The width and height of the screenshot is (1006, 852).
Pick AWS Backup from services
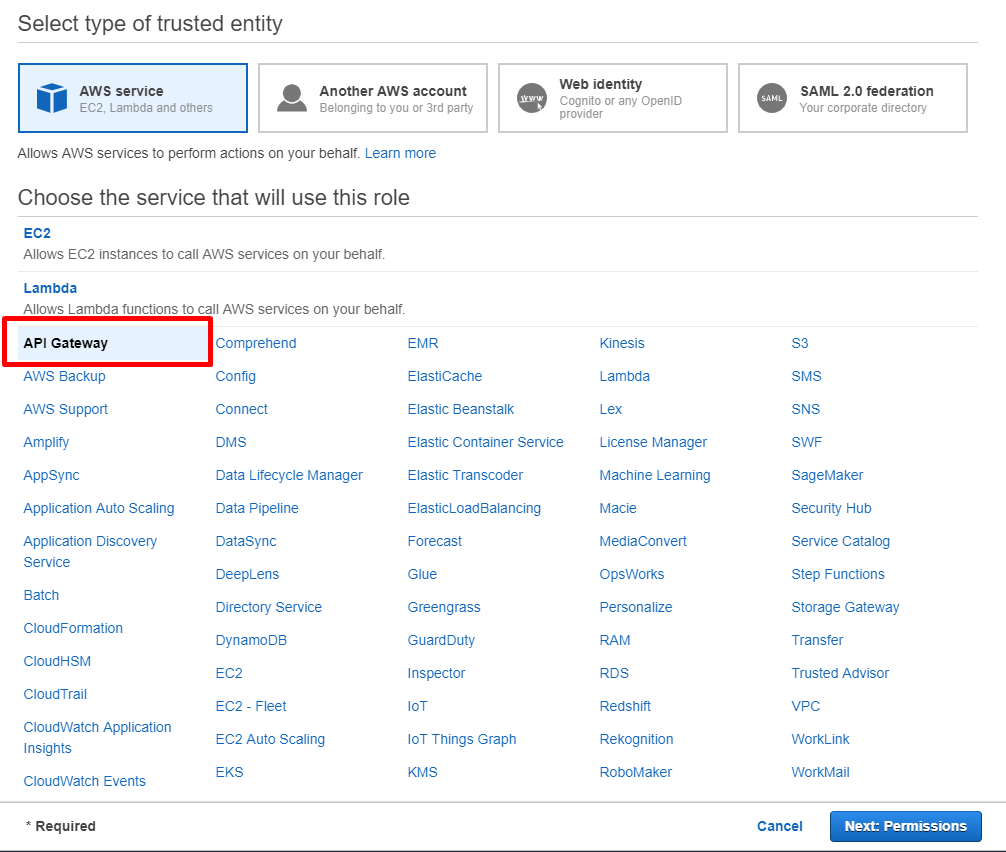64,377
